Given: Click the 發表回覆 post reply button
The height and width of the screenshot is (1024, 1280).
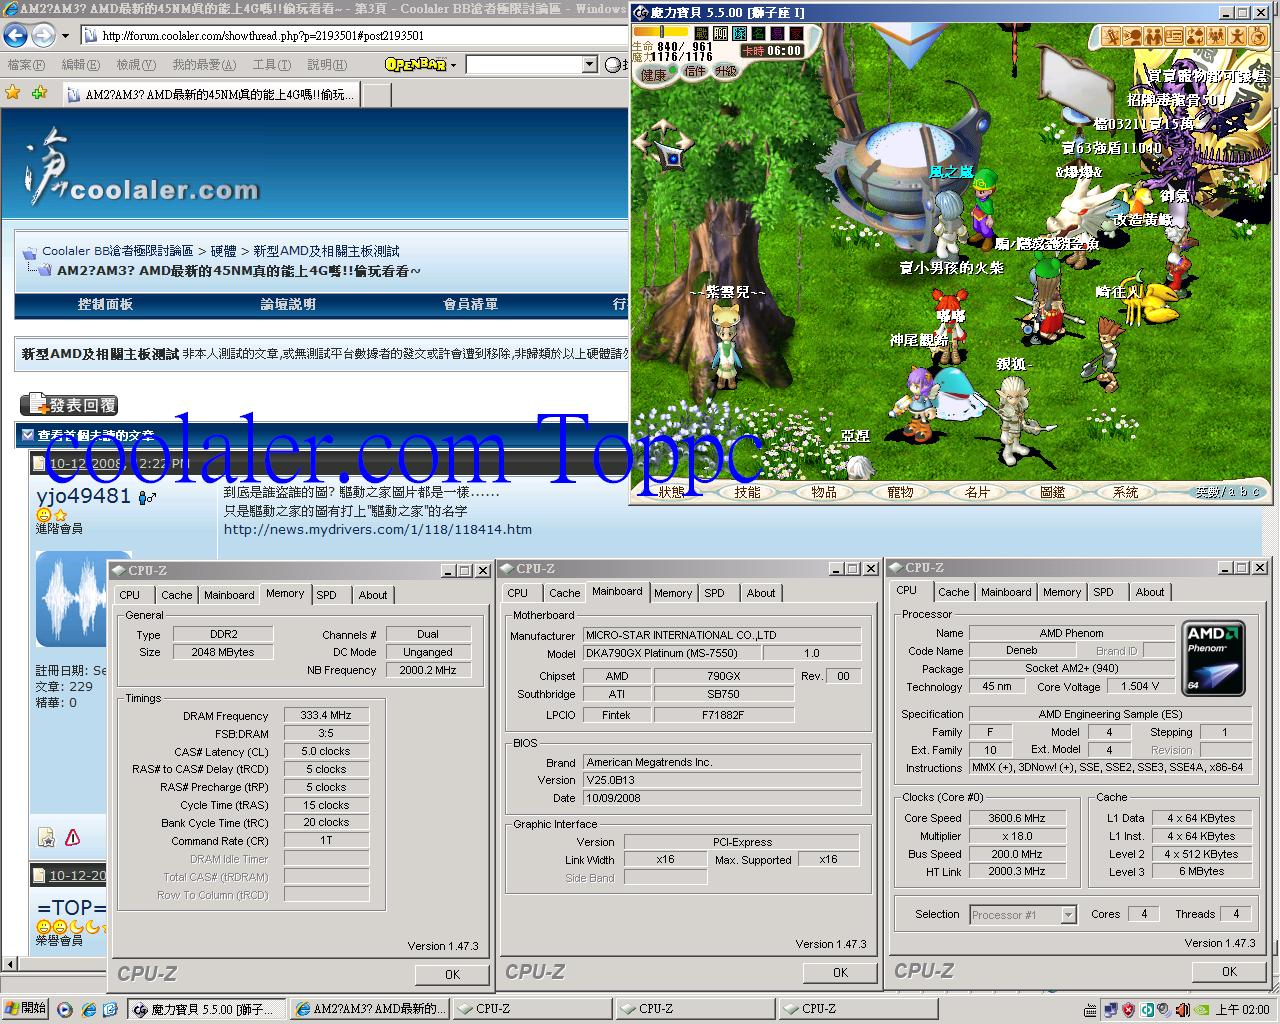Looking at the screenshot, I should pyautogui.click(x=69, y=405).
